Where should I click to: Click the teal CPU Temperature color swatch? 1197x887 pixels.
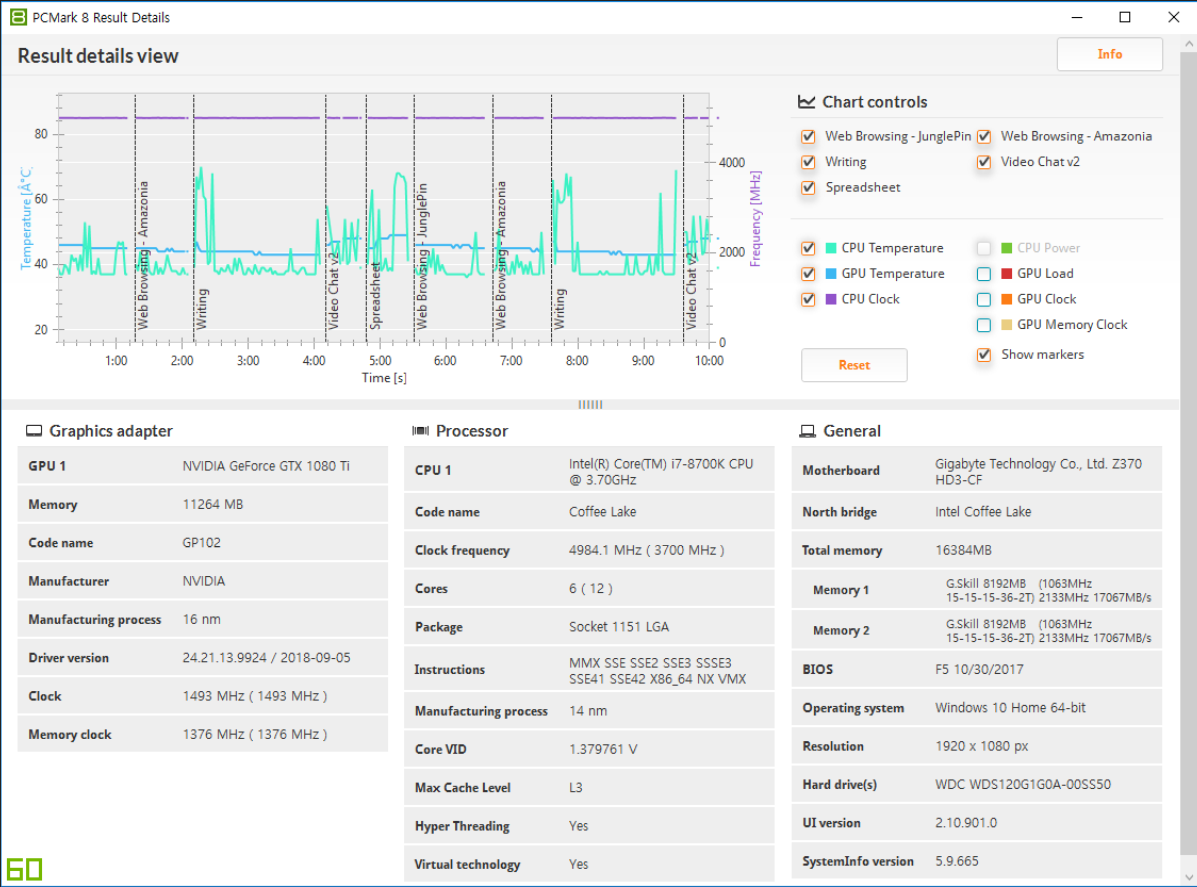pyautogui.click(x=831, y=248)
